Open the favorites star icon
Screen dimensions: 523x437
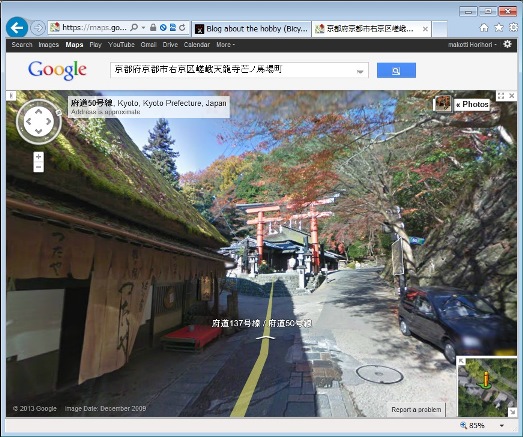click(499, 28)
